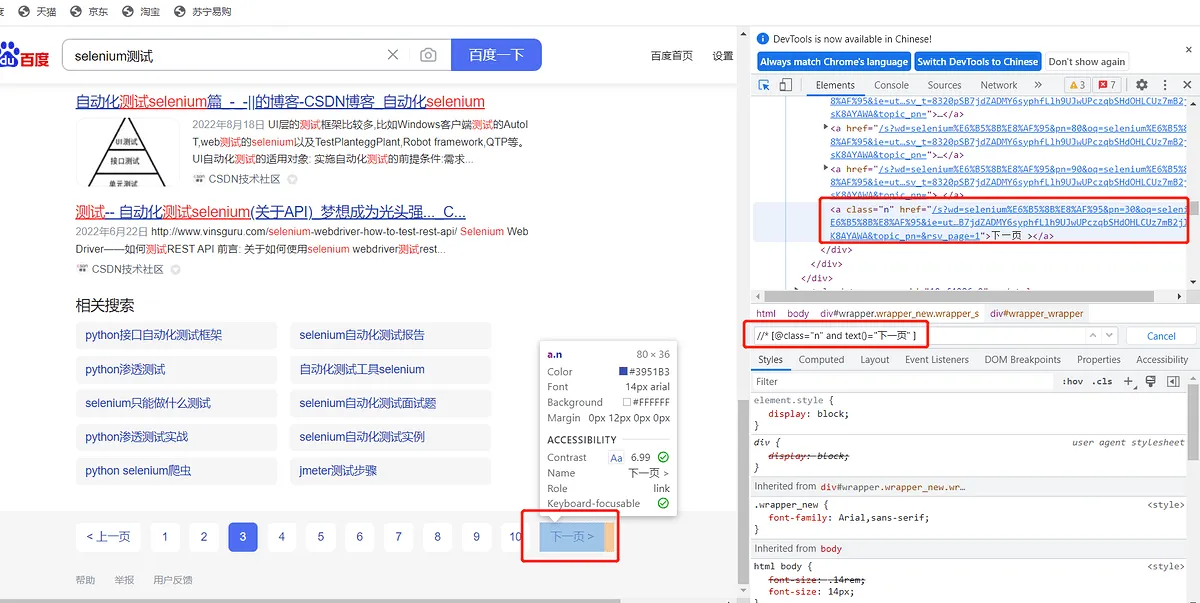Image resolution: width=1200 pixels, height=603 pixels.
Task: Go to results page 5
Action: 320,537
